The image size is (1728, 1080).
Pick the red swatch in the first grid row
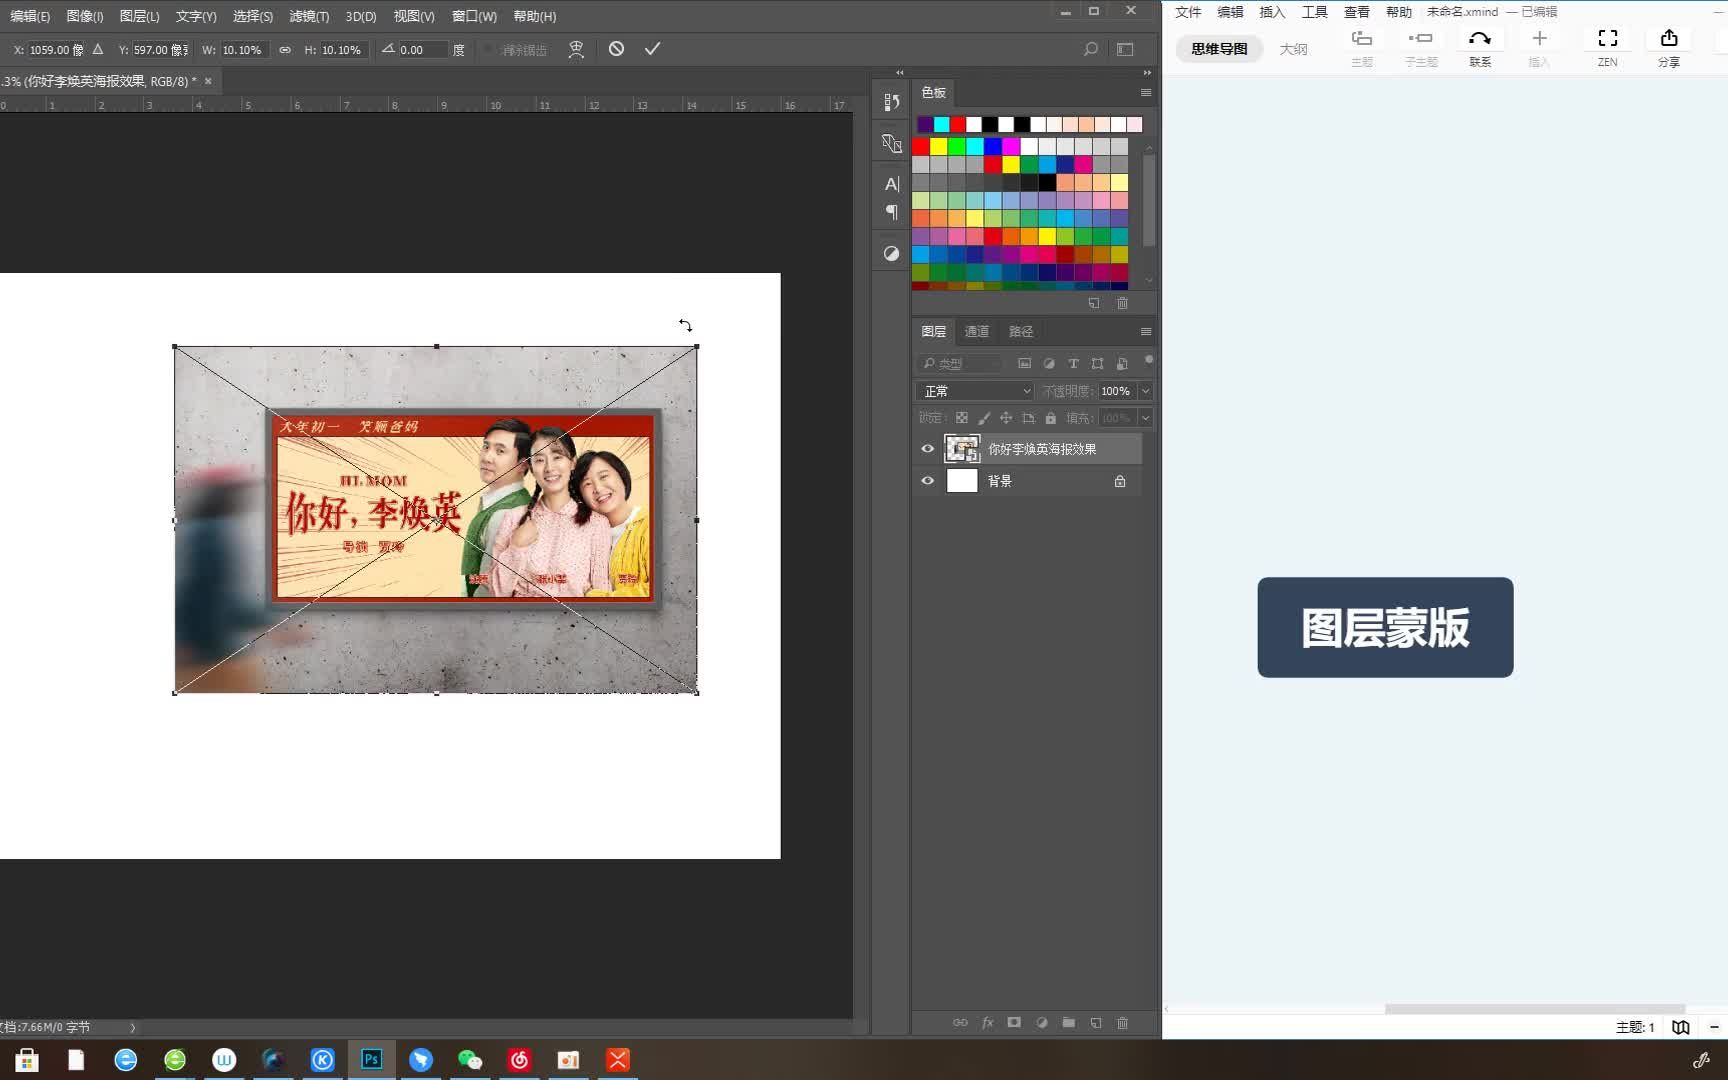point(920,146)
